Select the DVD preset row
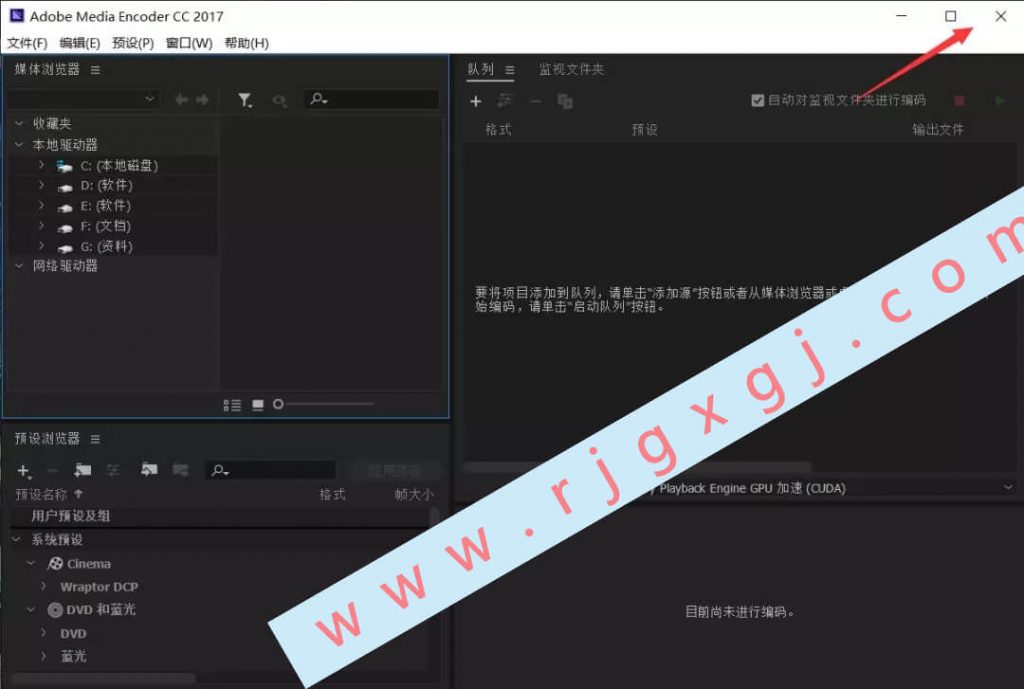 point(221,633)
